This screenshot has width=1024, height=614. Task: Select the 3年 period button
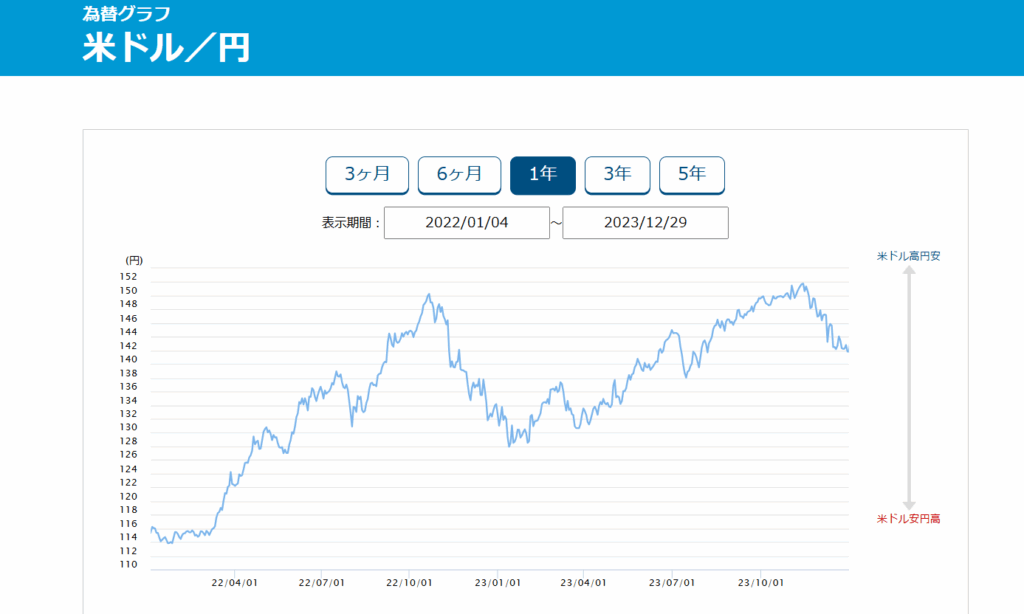tap(617, 174)
